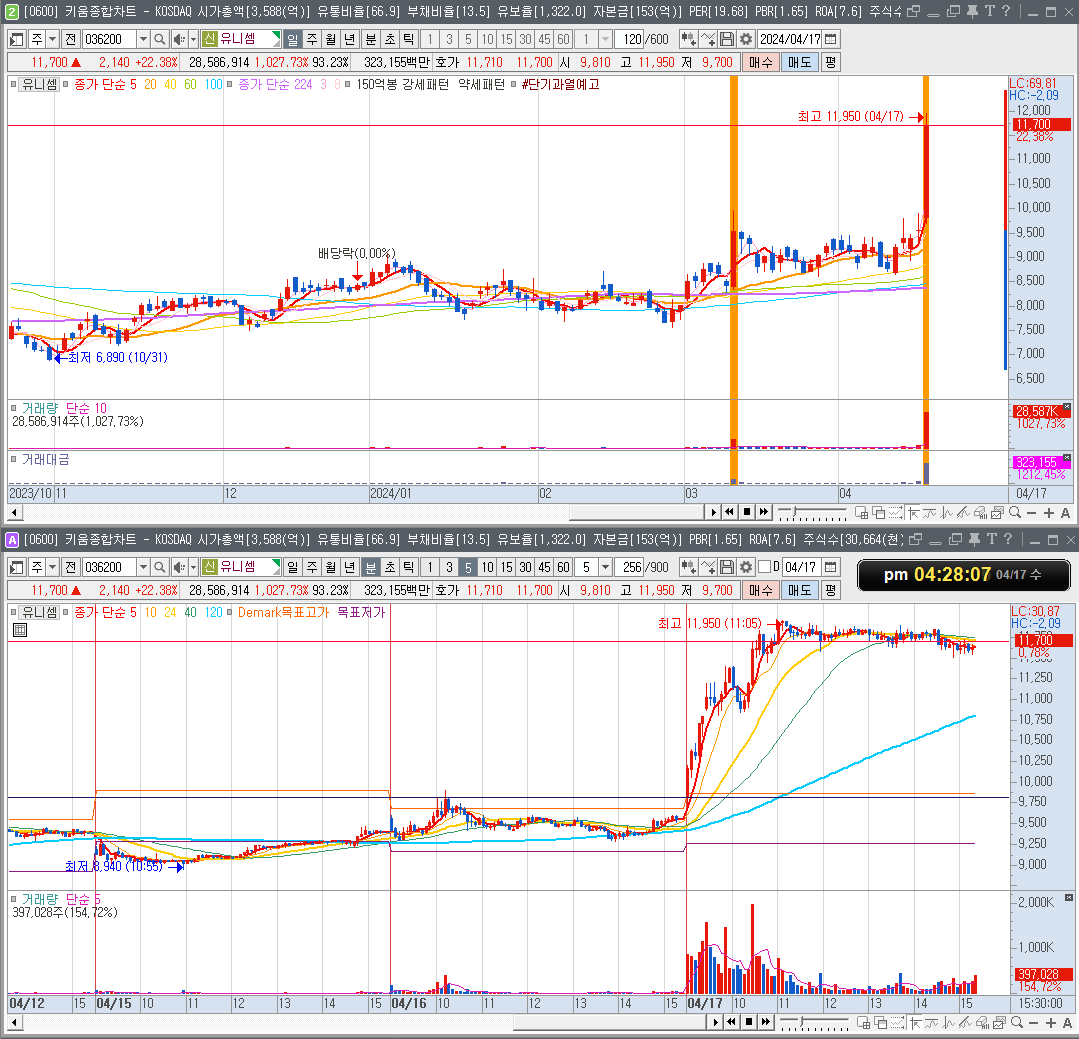Viewport: 1079px width, 1039px height.
Task: Open settings gear in bottom chart toolbar
Action: tap(746, 567)
